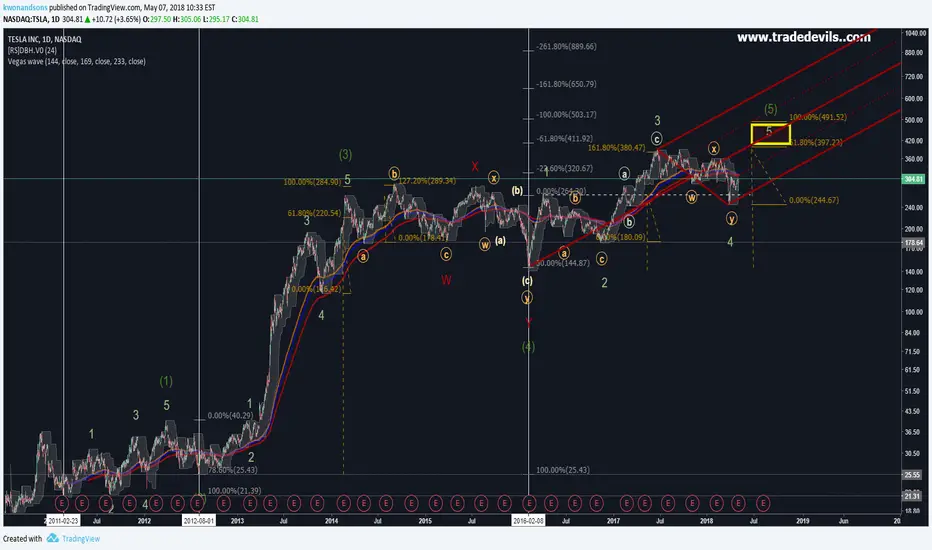Click the 'NASDAQ:TSLA, 1D' symbol header
Image resolution: width=932 pixels, height=550 pixels.
pyautogui.click(x=32, y=20)
